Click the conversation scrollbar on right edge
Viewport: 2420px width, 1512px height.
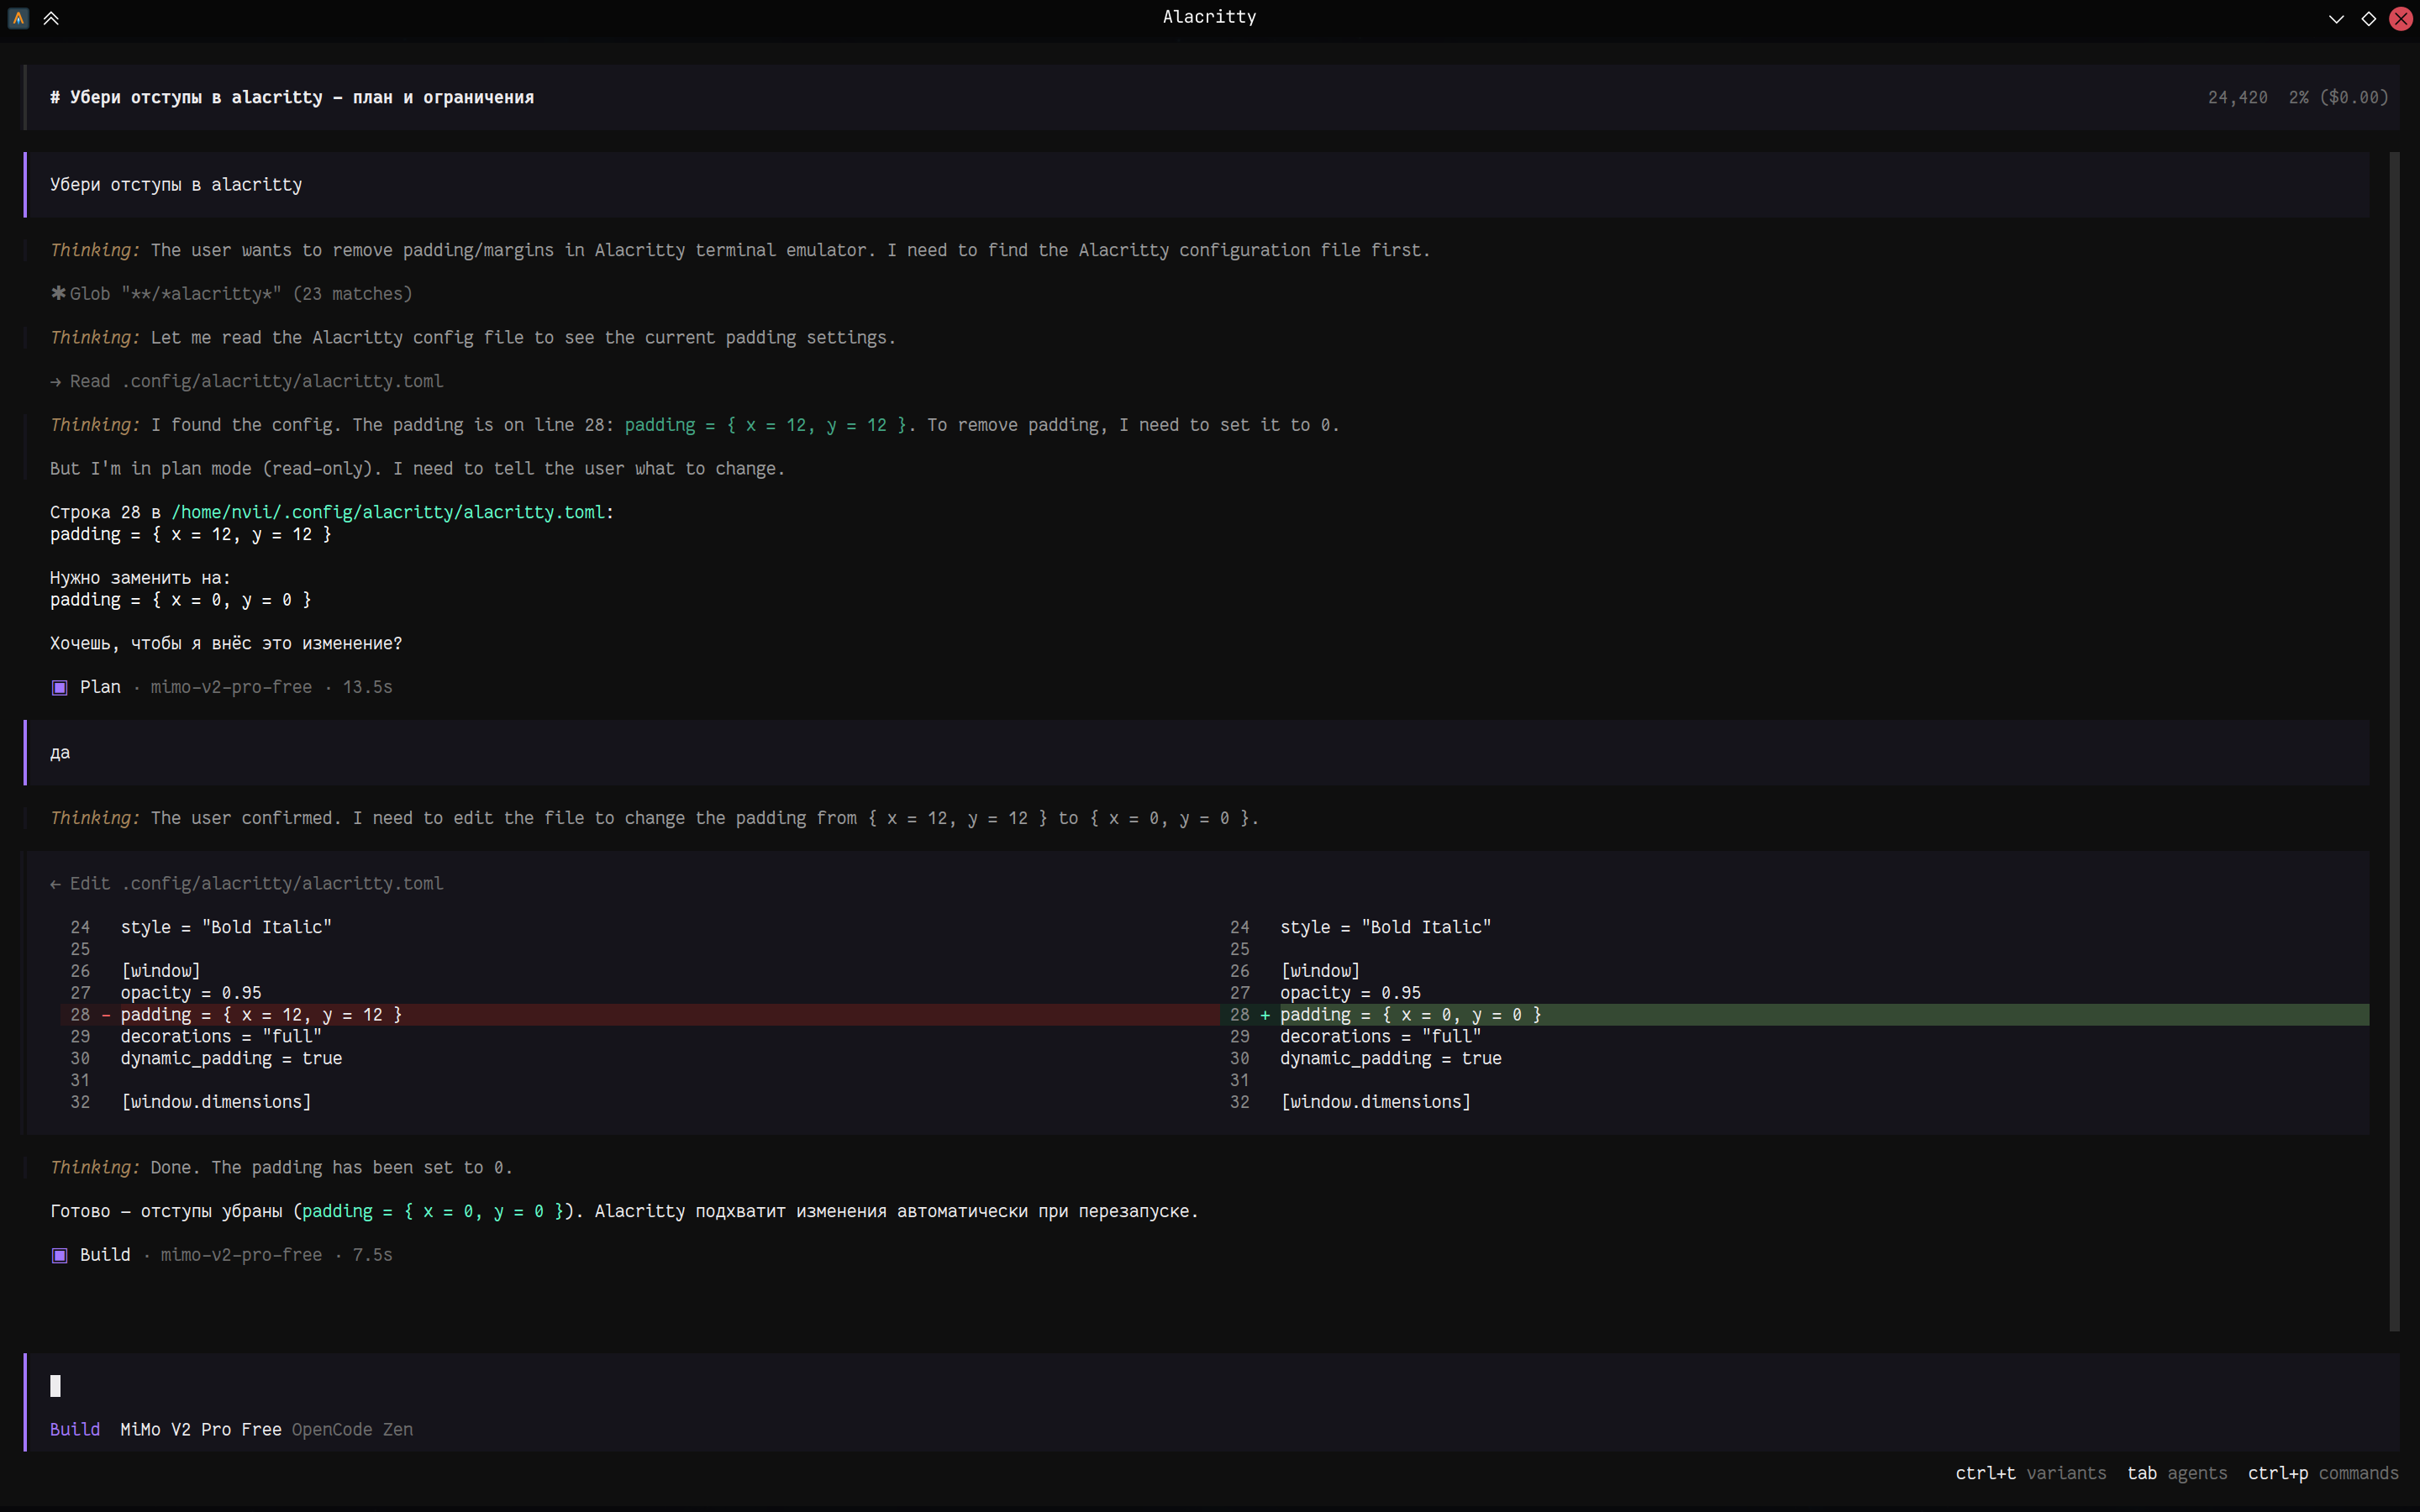pos(2394,740)
